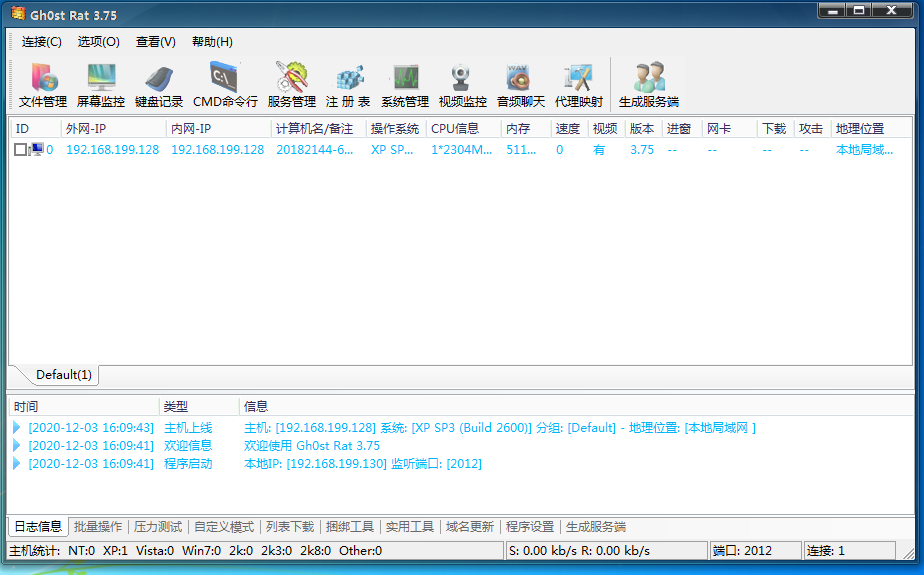This screenshot has width=924, height=575.
Task: Click the 端口: 2012 status bar entry
Action: 755,551
